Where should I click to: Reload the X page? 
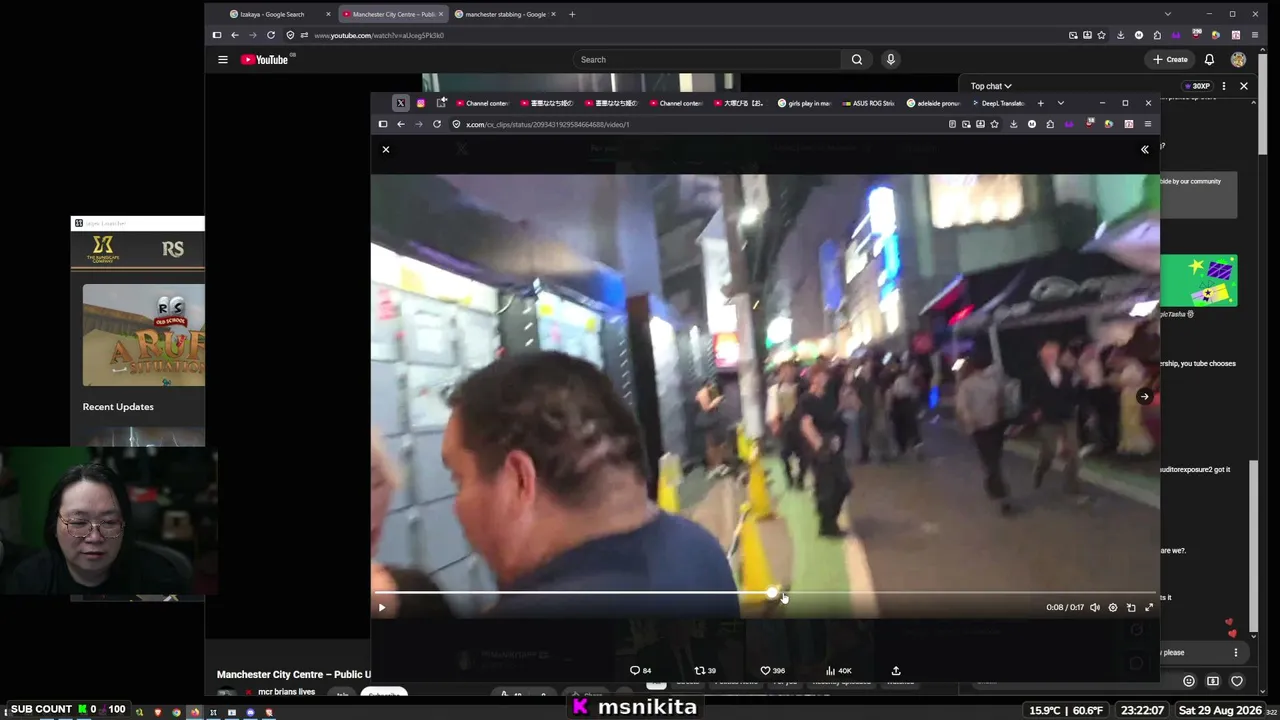tap(437, 124)
